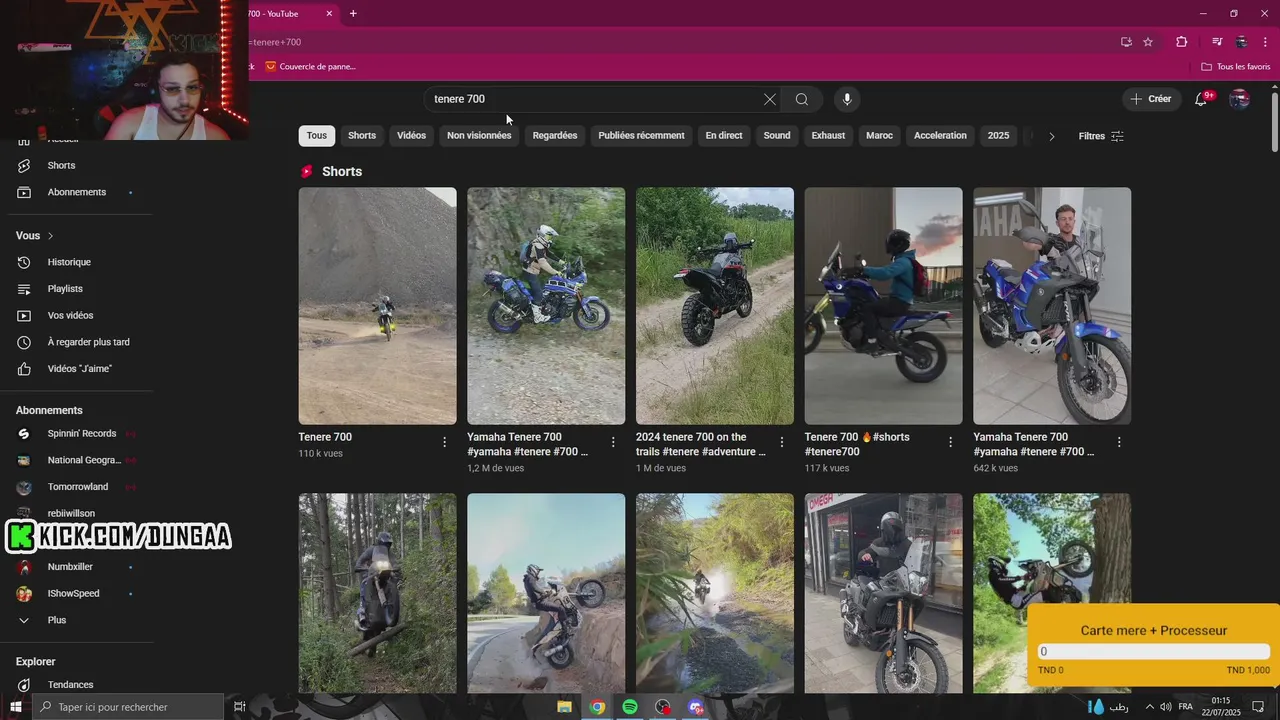Open options for 1,2 M de vues short
The width and height of the screenshot is (1280, 720).
pos(613,441)
